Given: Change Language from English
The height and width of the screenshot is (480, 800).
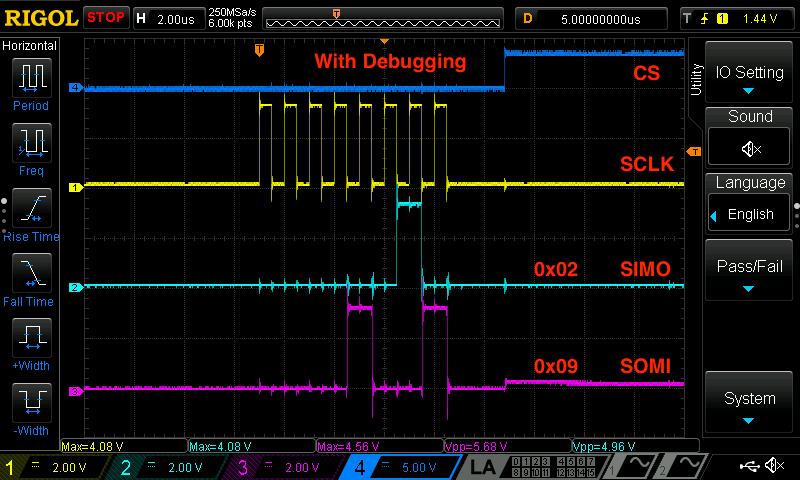Looking at the screenshot, I should (749, 214).
